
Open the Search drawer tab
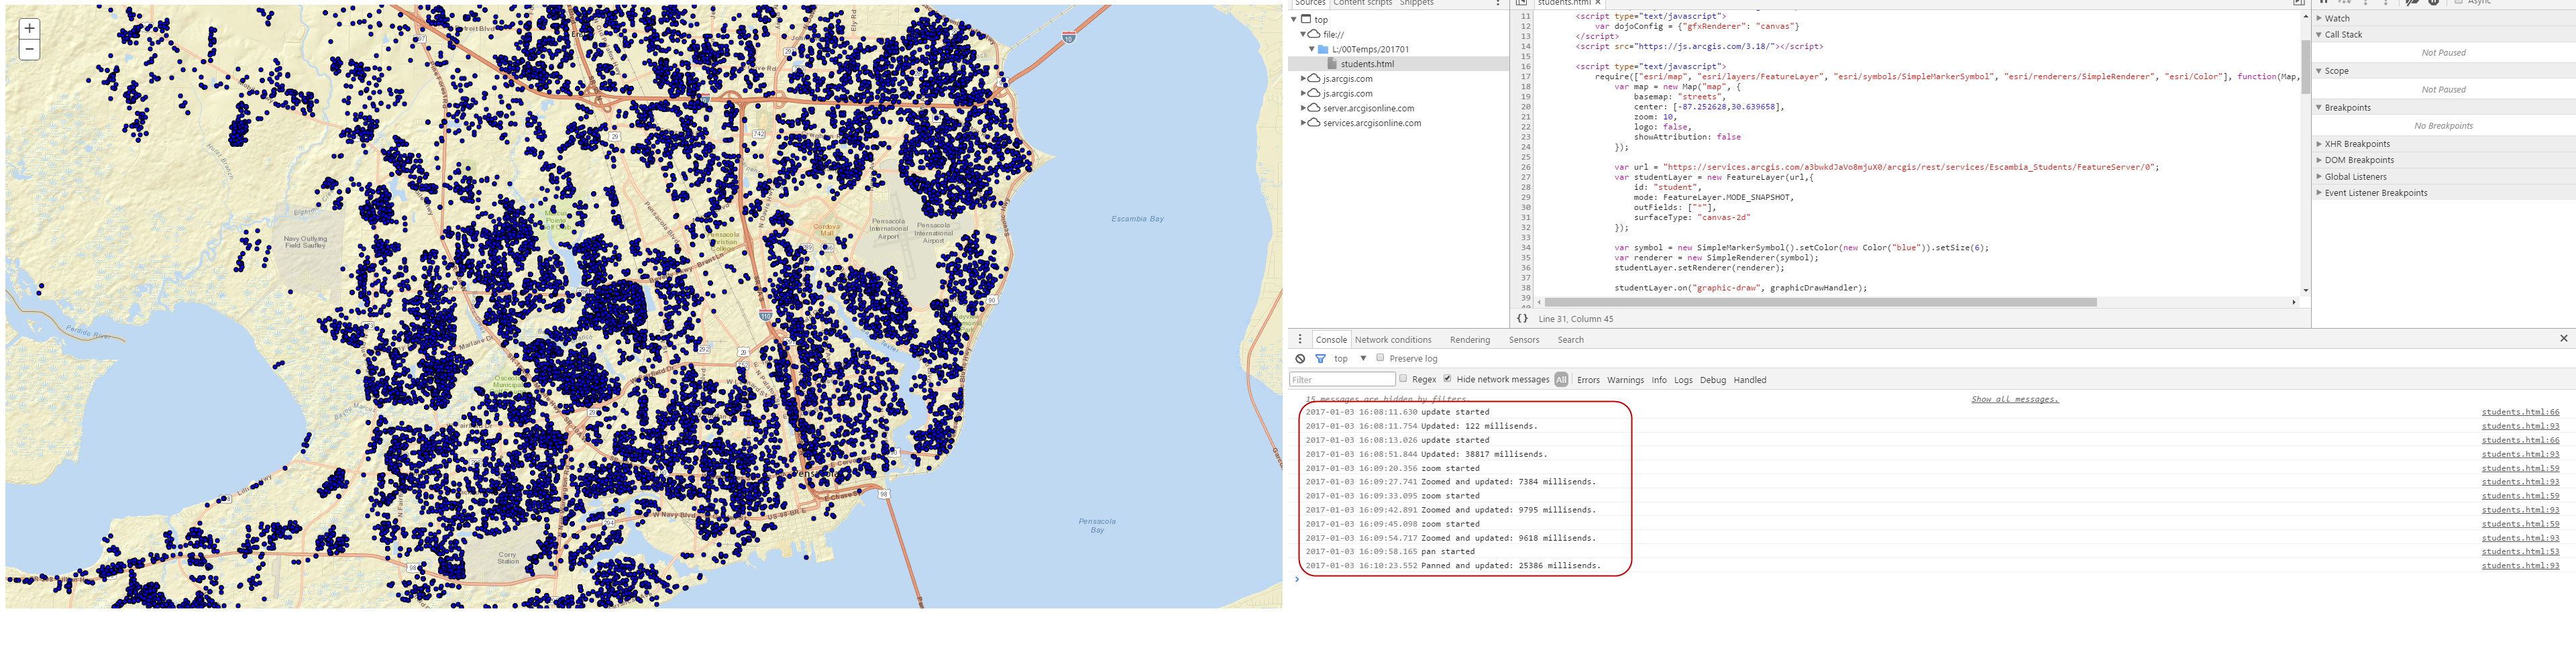pos(1570,340)
